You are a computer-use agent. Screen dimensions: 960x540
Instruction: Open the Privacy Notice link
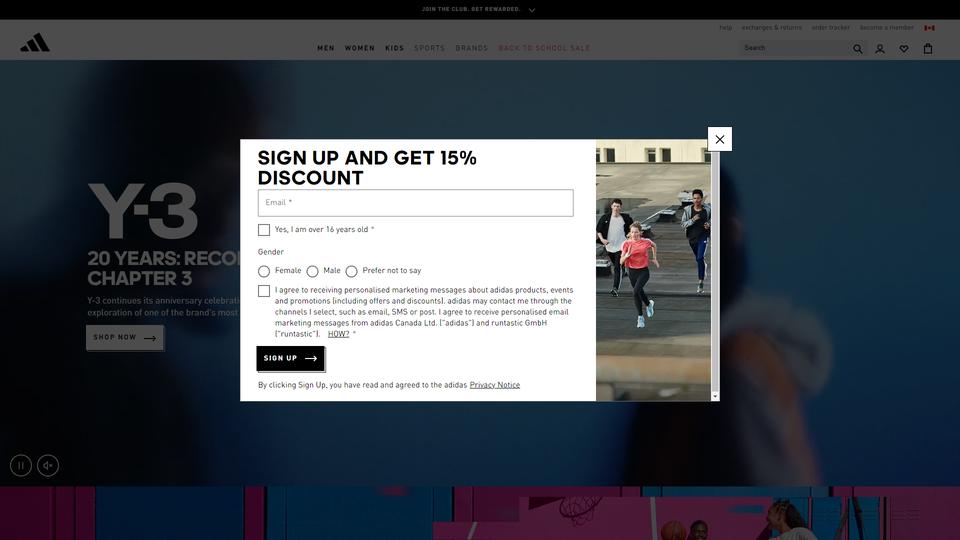495,385
